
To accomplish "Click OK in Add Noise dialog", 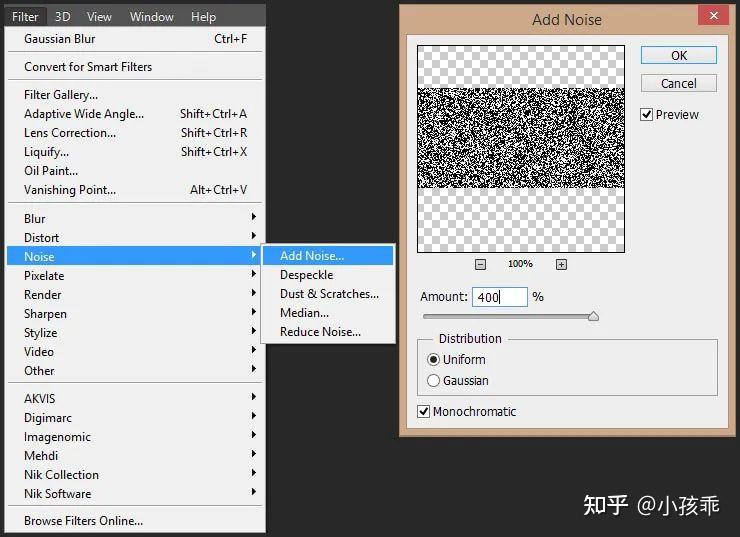I will point(679,56).
